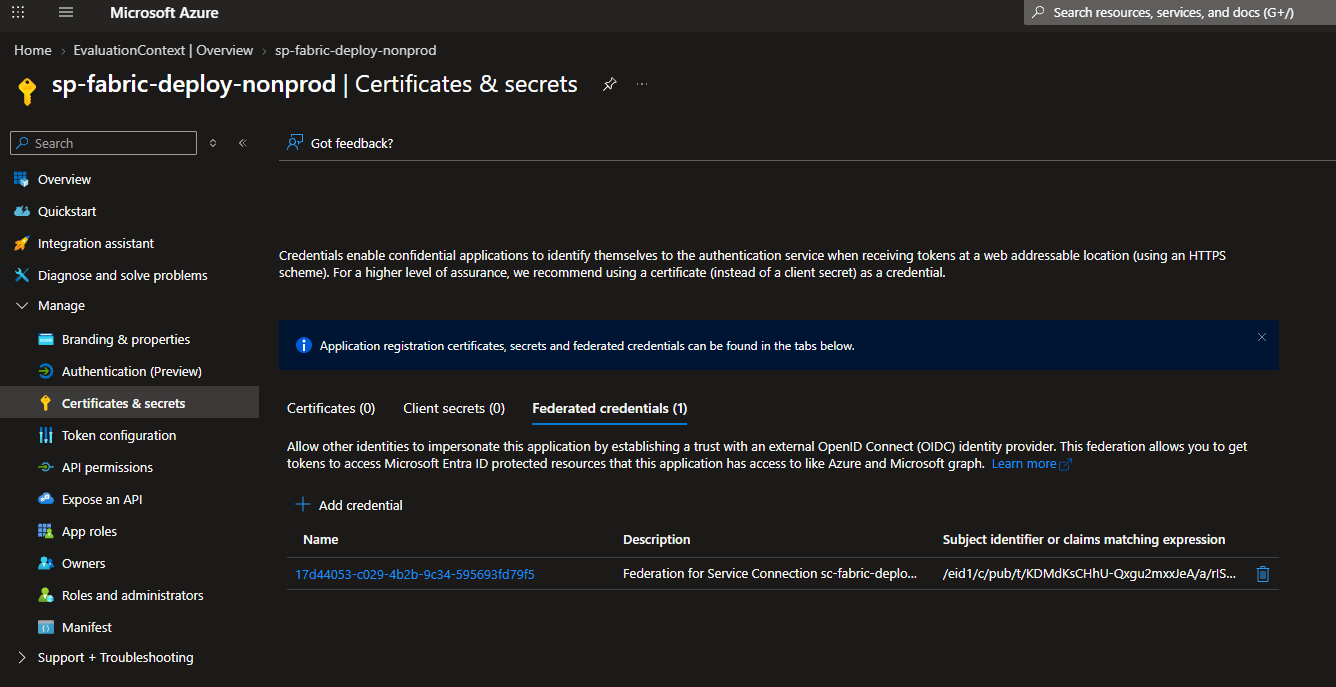Open the more options ellipsis next to title
The image size is (1336, 687).
(x=642, y=84)
